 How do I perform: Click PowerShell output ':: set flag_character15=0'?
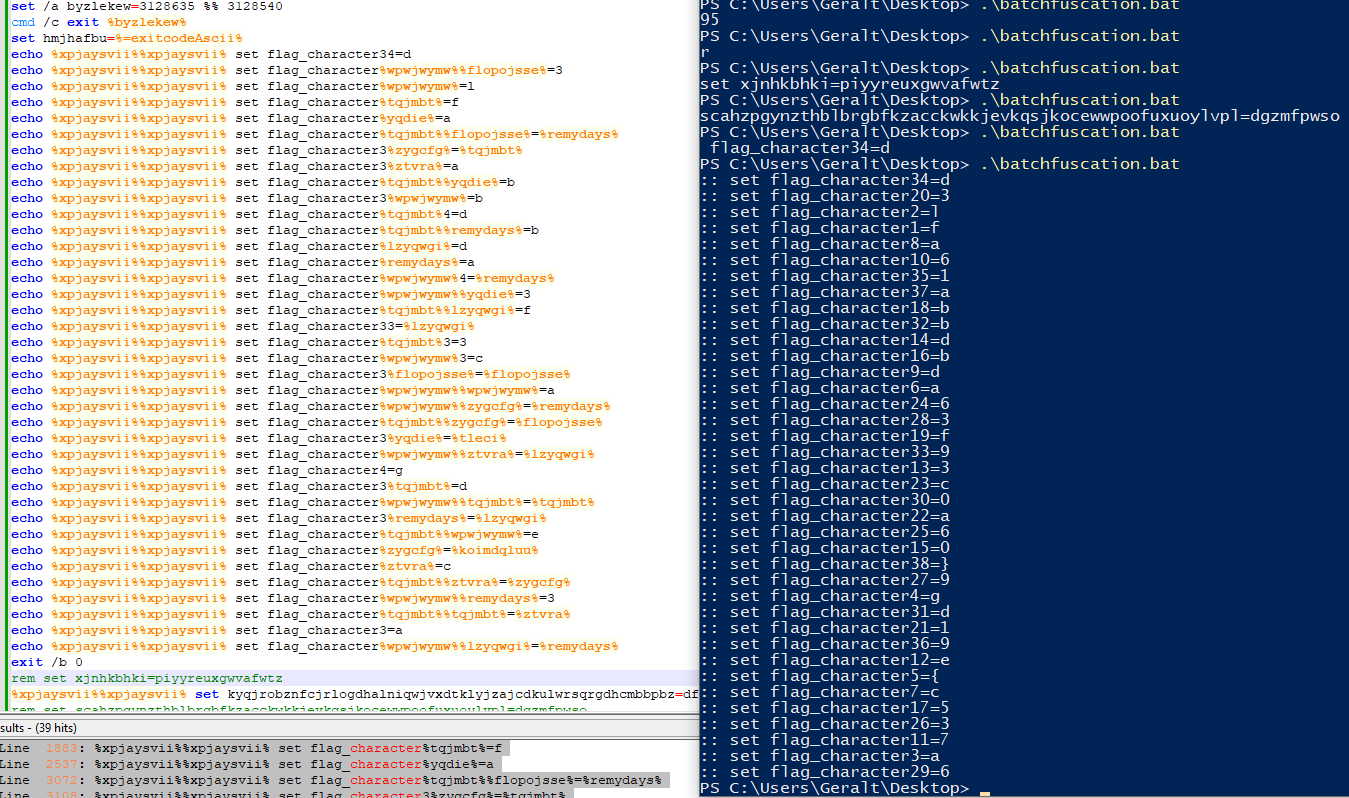(x=826, y=548)
